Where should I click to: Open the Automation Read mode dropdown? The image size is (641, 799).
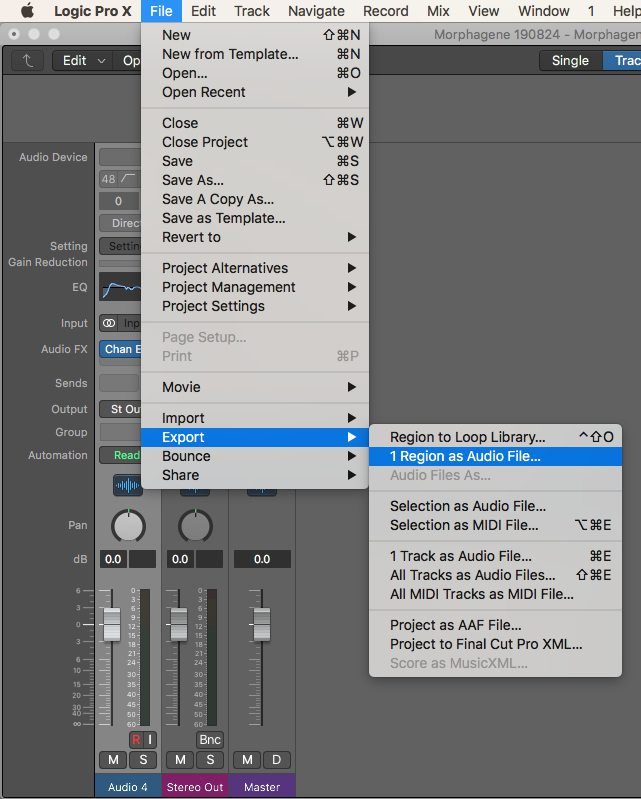click(120, 455)
